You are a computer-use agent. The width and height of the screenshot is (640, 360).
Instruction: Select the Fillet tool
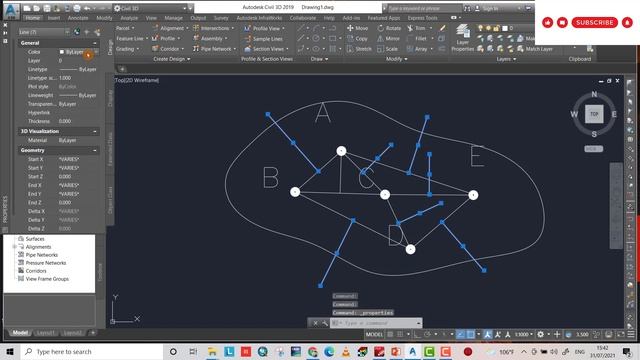pos(417,38)
